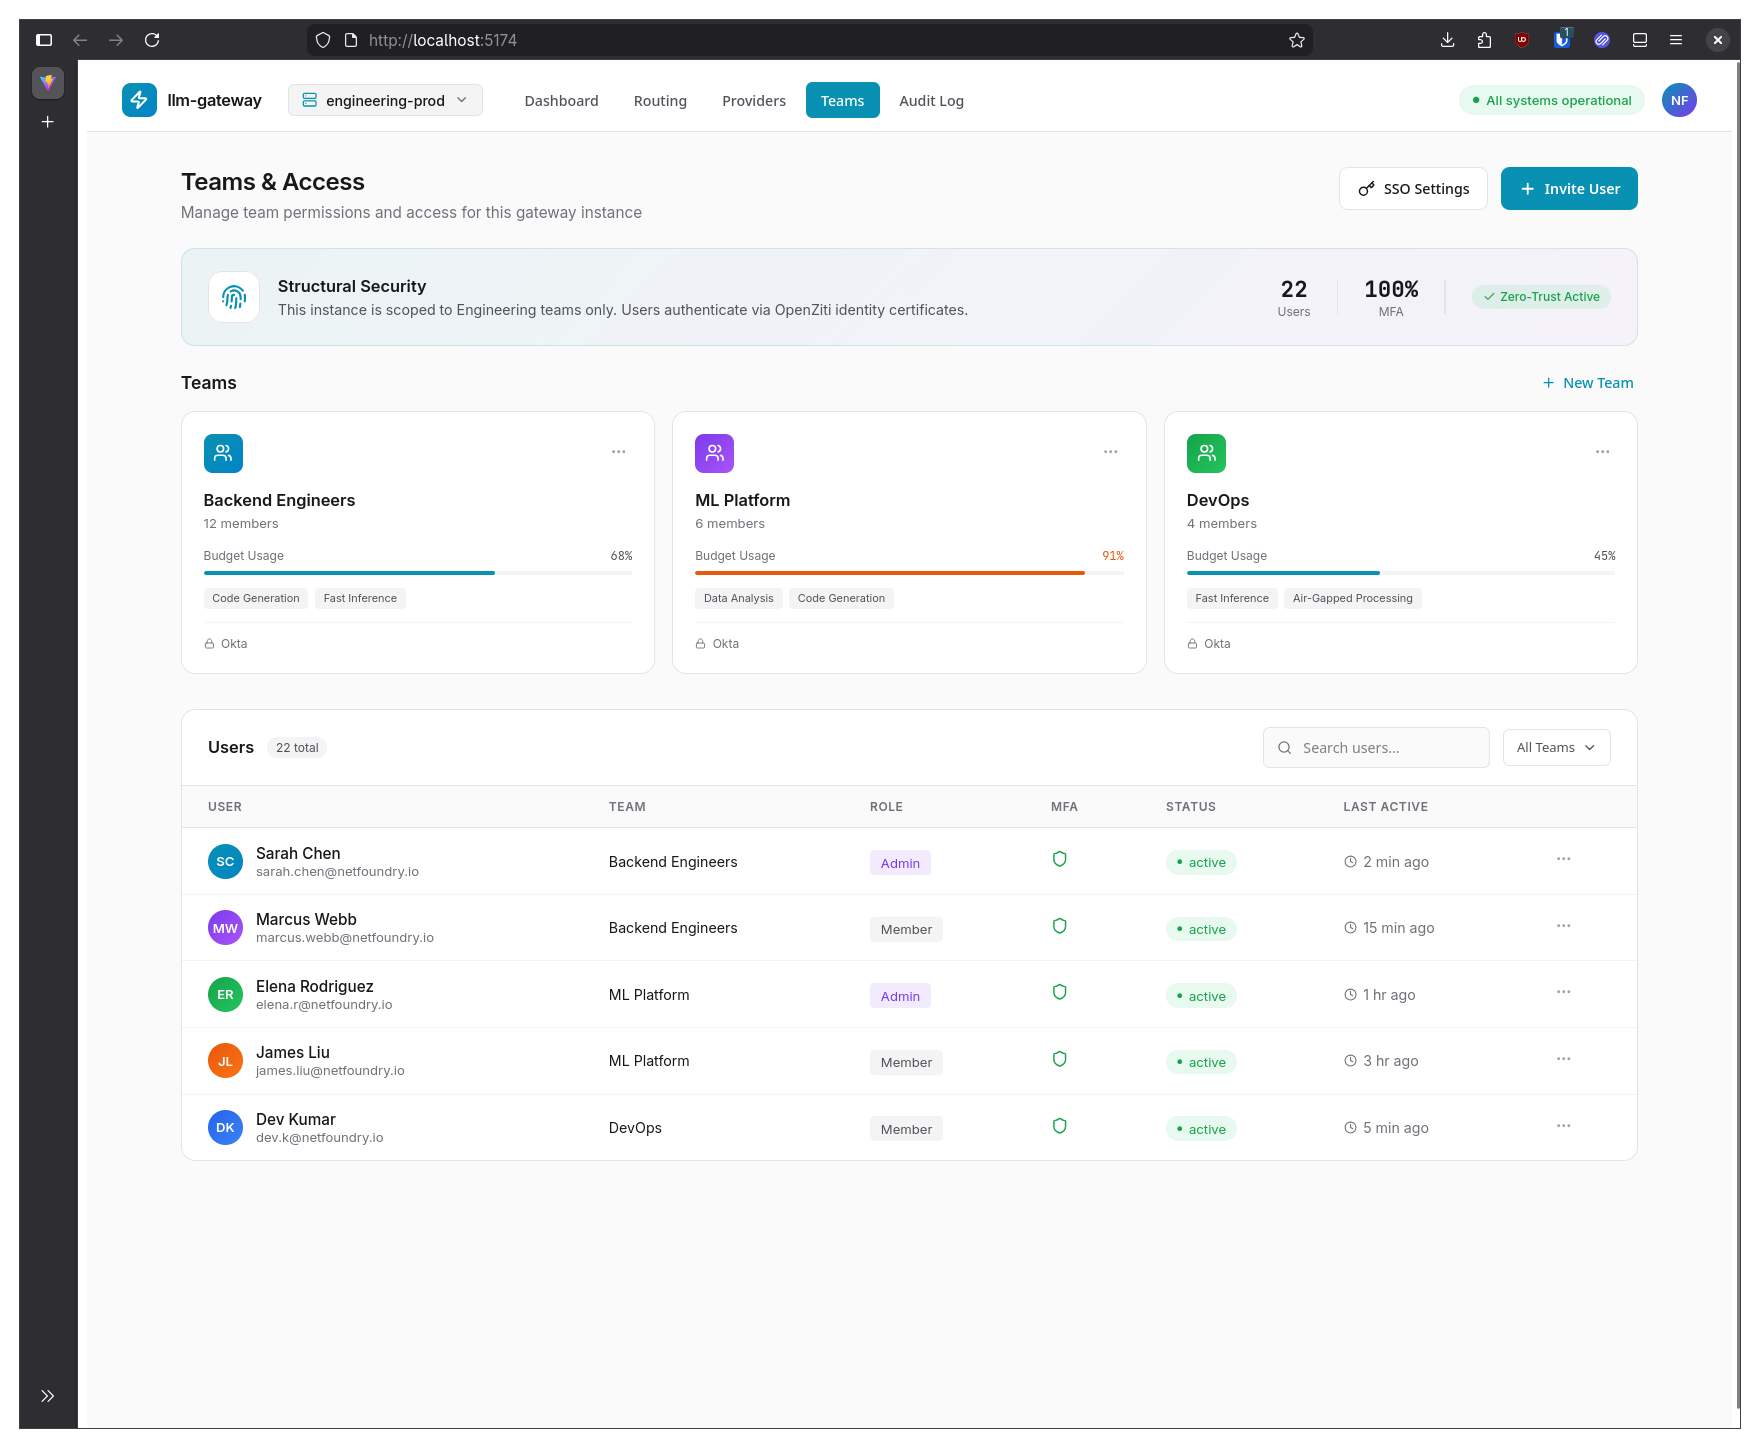Switch to the Audit Log tab

pos(931,100)
